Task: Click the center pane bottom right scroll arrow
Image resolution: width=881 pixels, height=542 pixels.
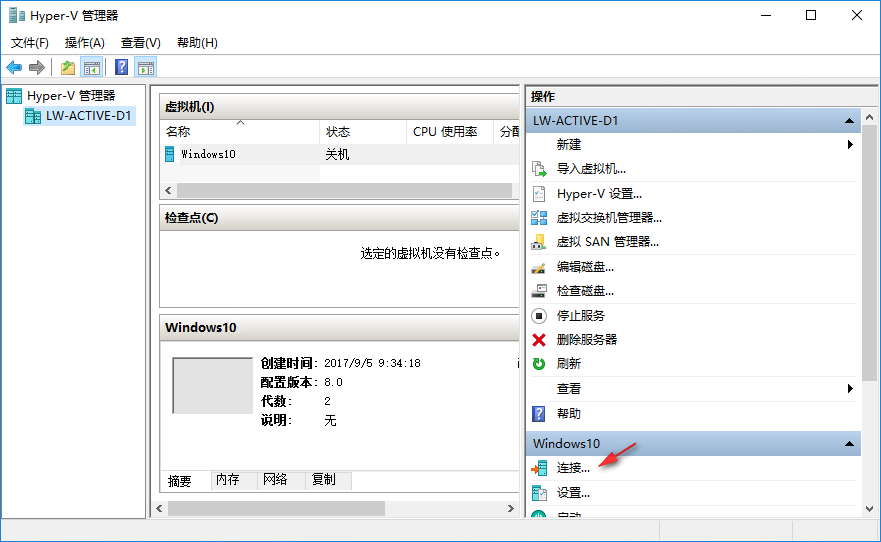Action: [x=510, y=508]
